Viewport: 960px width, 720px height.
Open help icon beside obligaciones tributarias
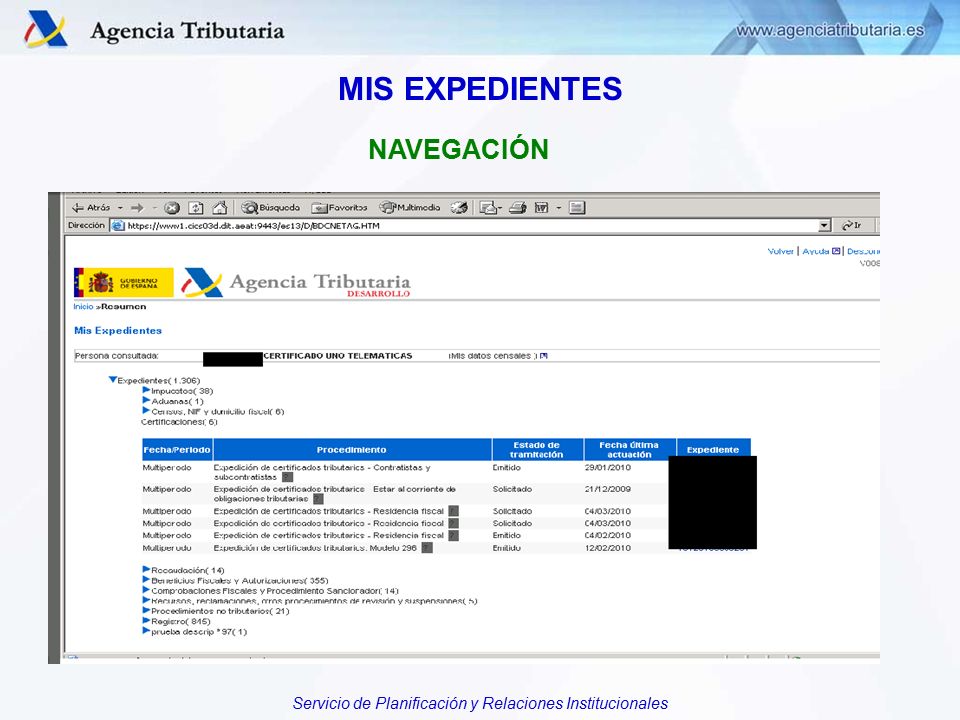[318, 499]
